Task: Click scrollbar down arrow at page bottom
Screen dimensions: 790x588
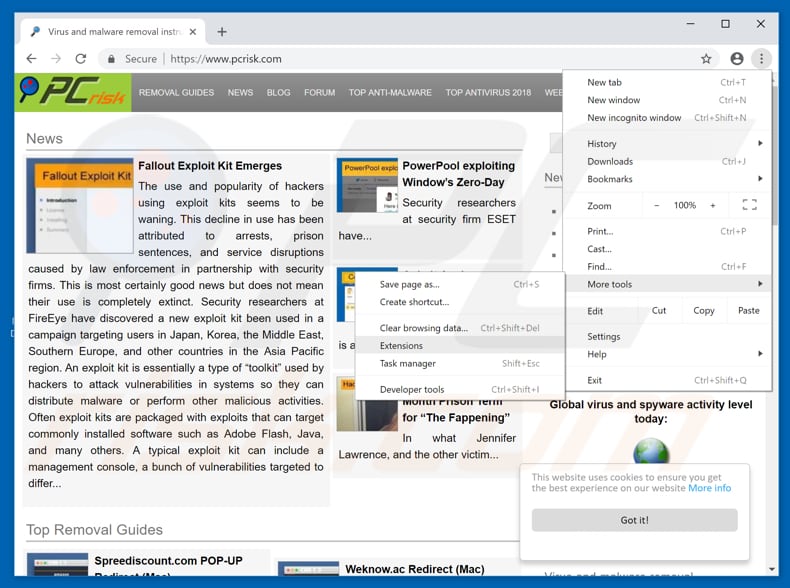Action: (772, 569)
